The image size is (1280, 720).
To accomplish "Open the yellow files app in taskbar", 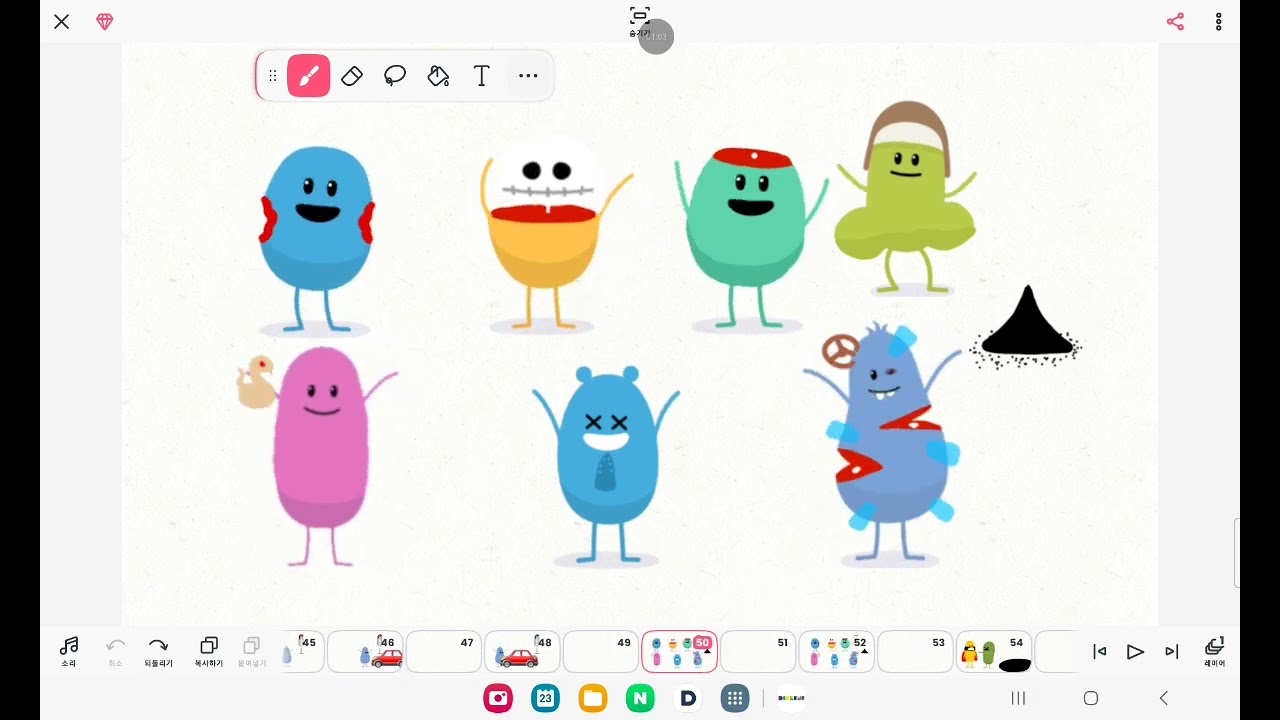I will coord(593,698).
